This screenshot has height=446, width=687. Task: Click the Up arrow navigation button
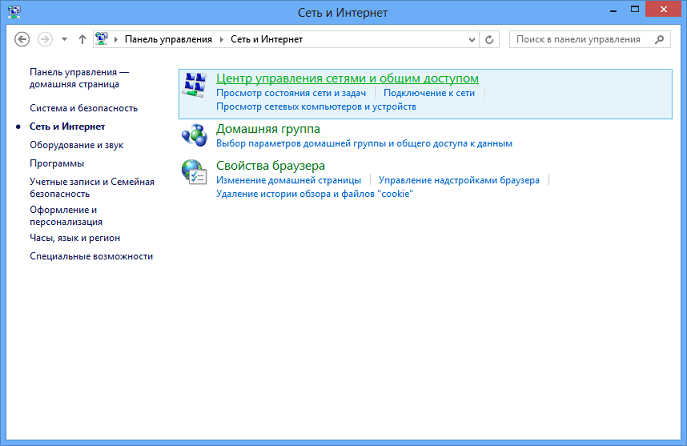point(82,40)
